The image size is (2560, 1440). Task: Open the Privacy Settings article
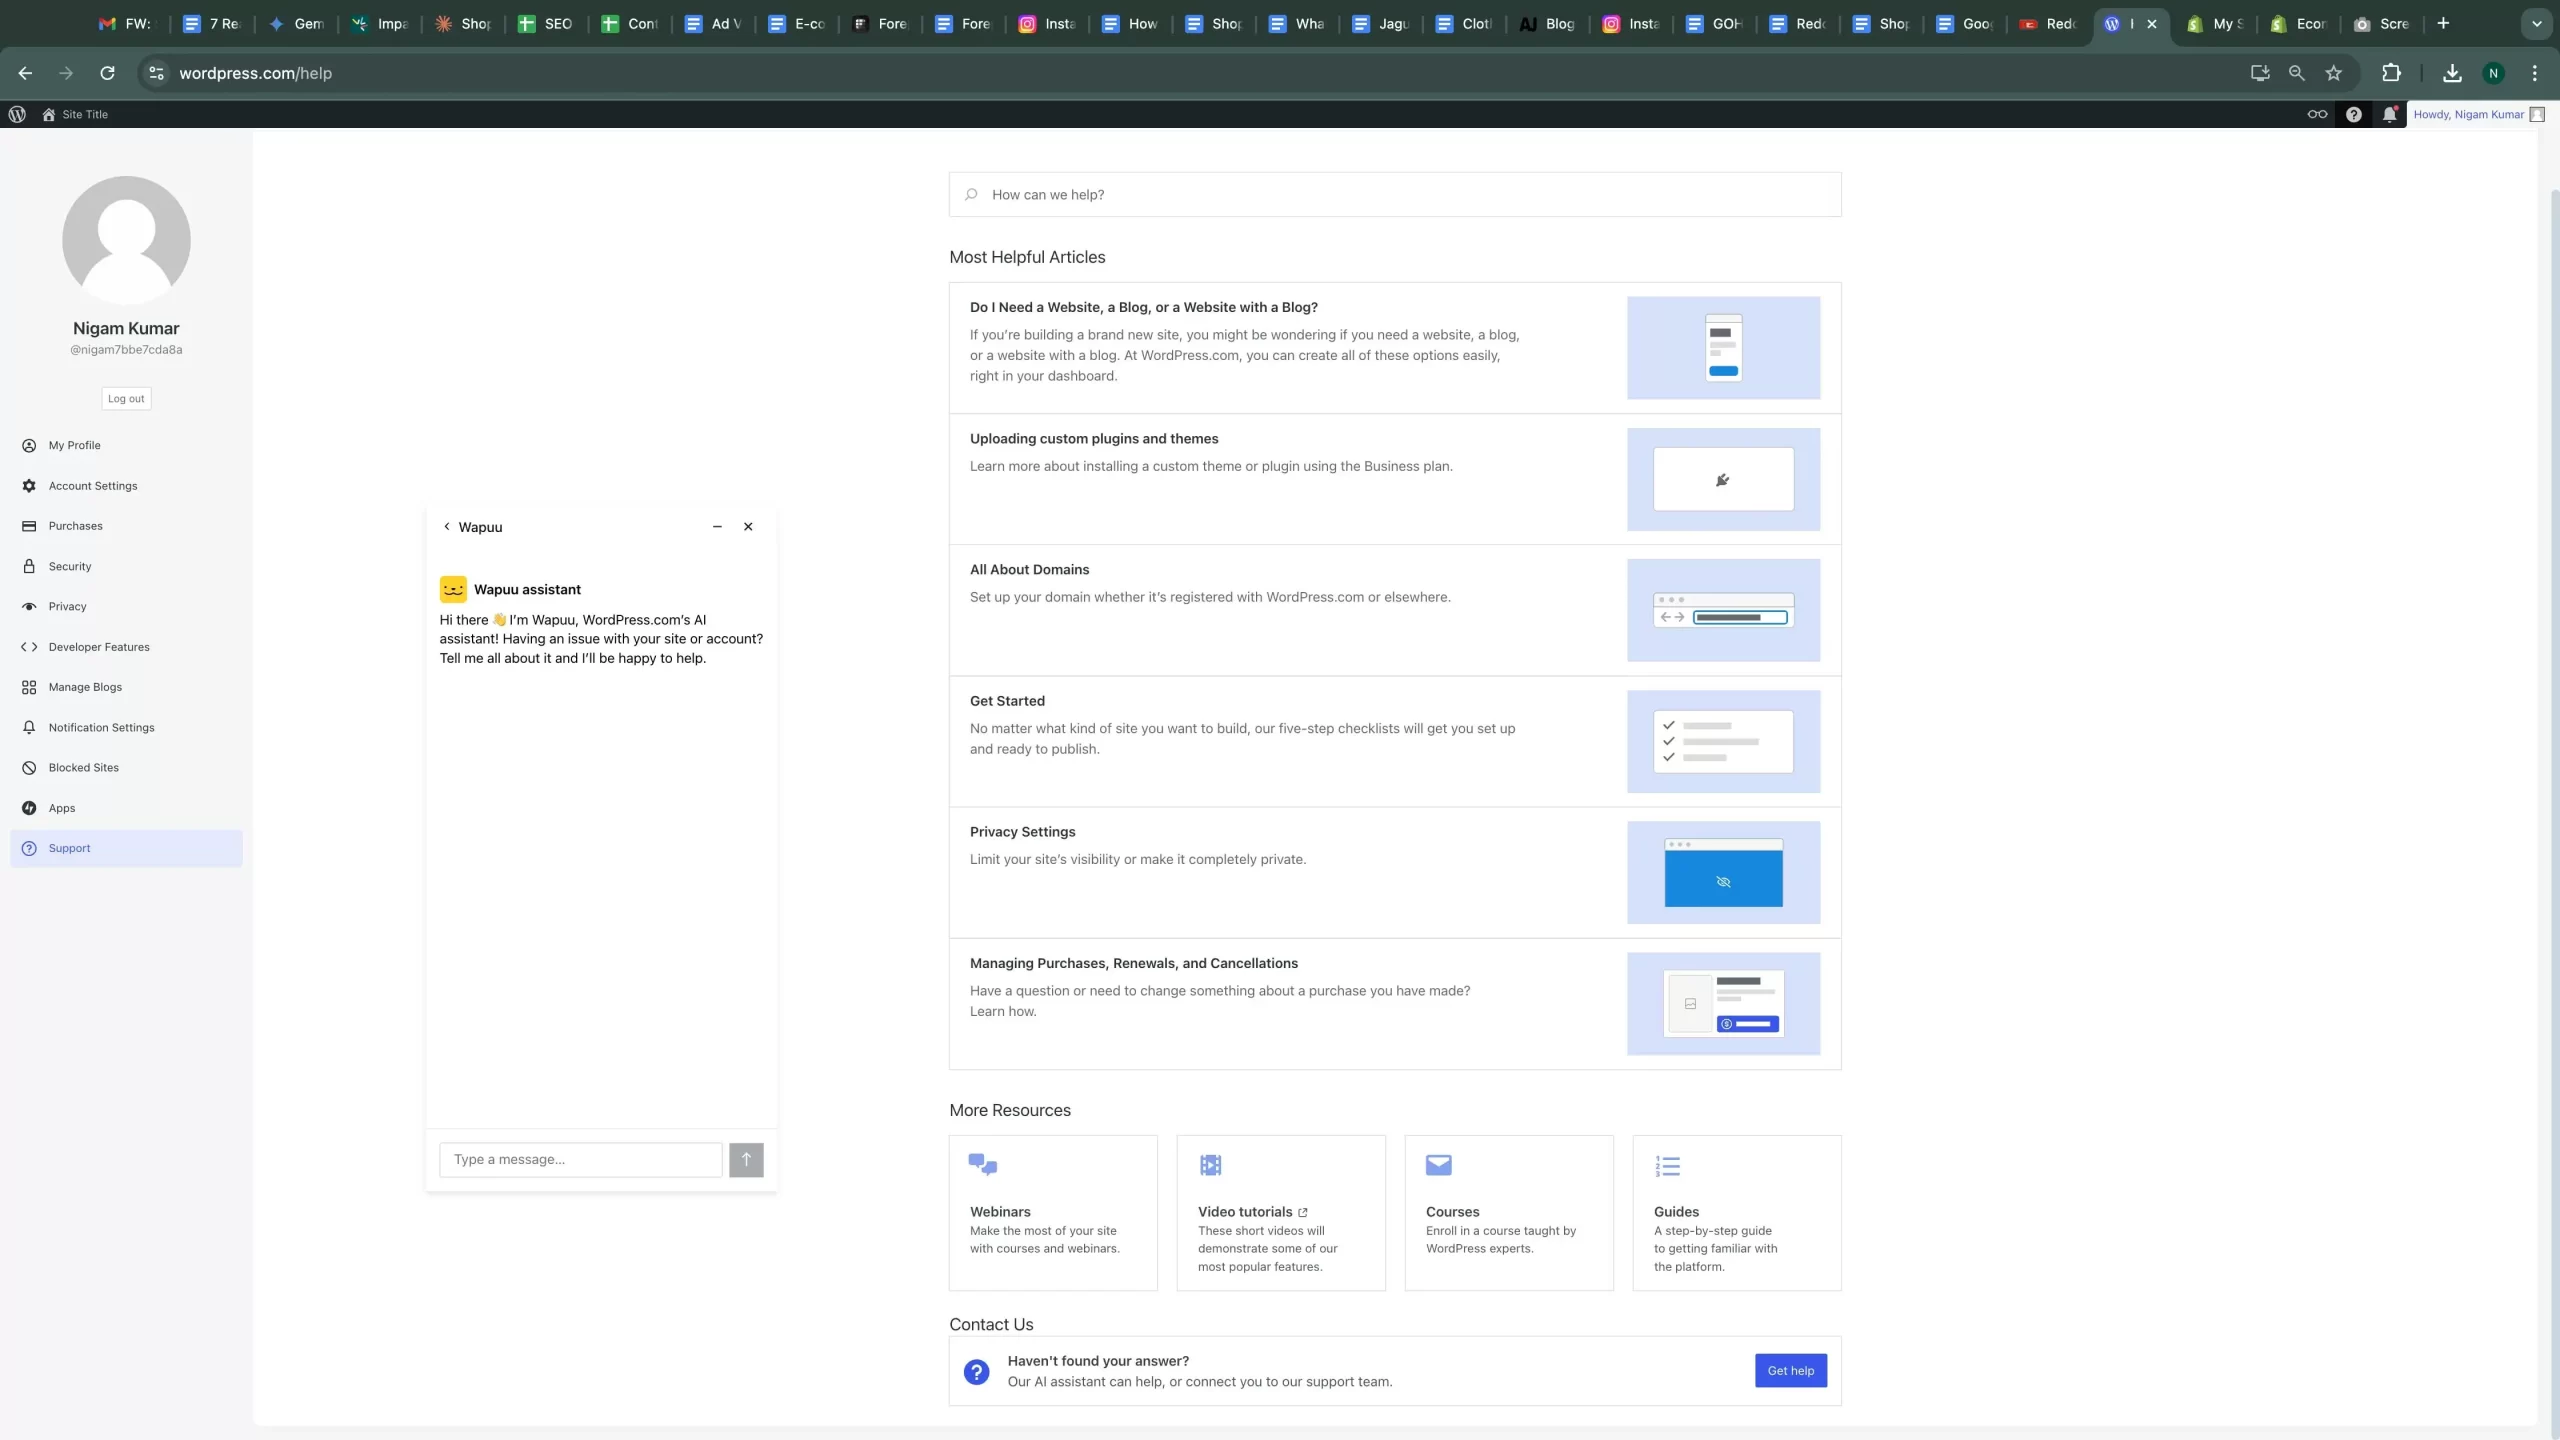1394,872
